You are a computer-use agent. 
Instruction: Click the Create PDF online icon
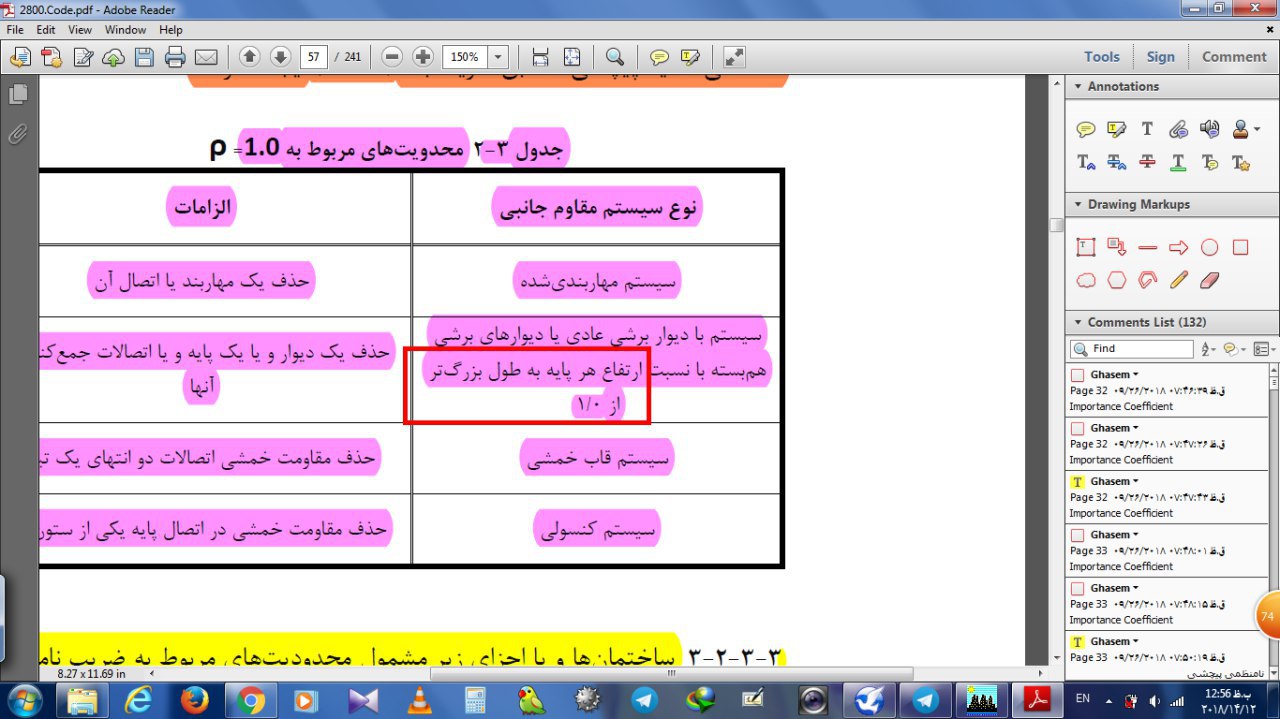[20, 57]
